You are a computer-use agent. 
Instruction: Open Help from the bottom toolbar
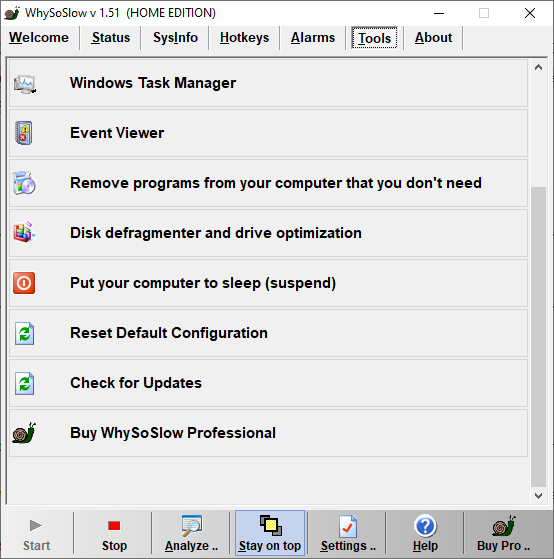pos(425,533)
